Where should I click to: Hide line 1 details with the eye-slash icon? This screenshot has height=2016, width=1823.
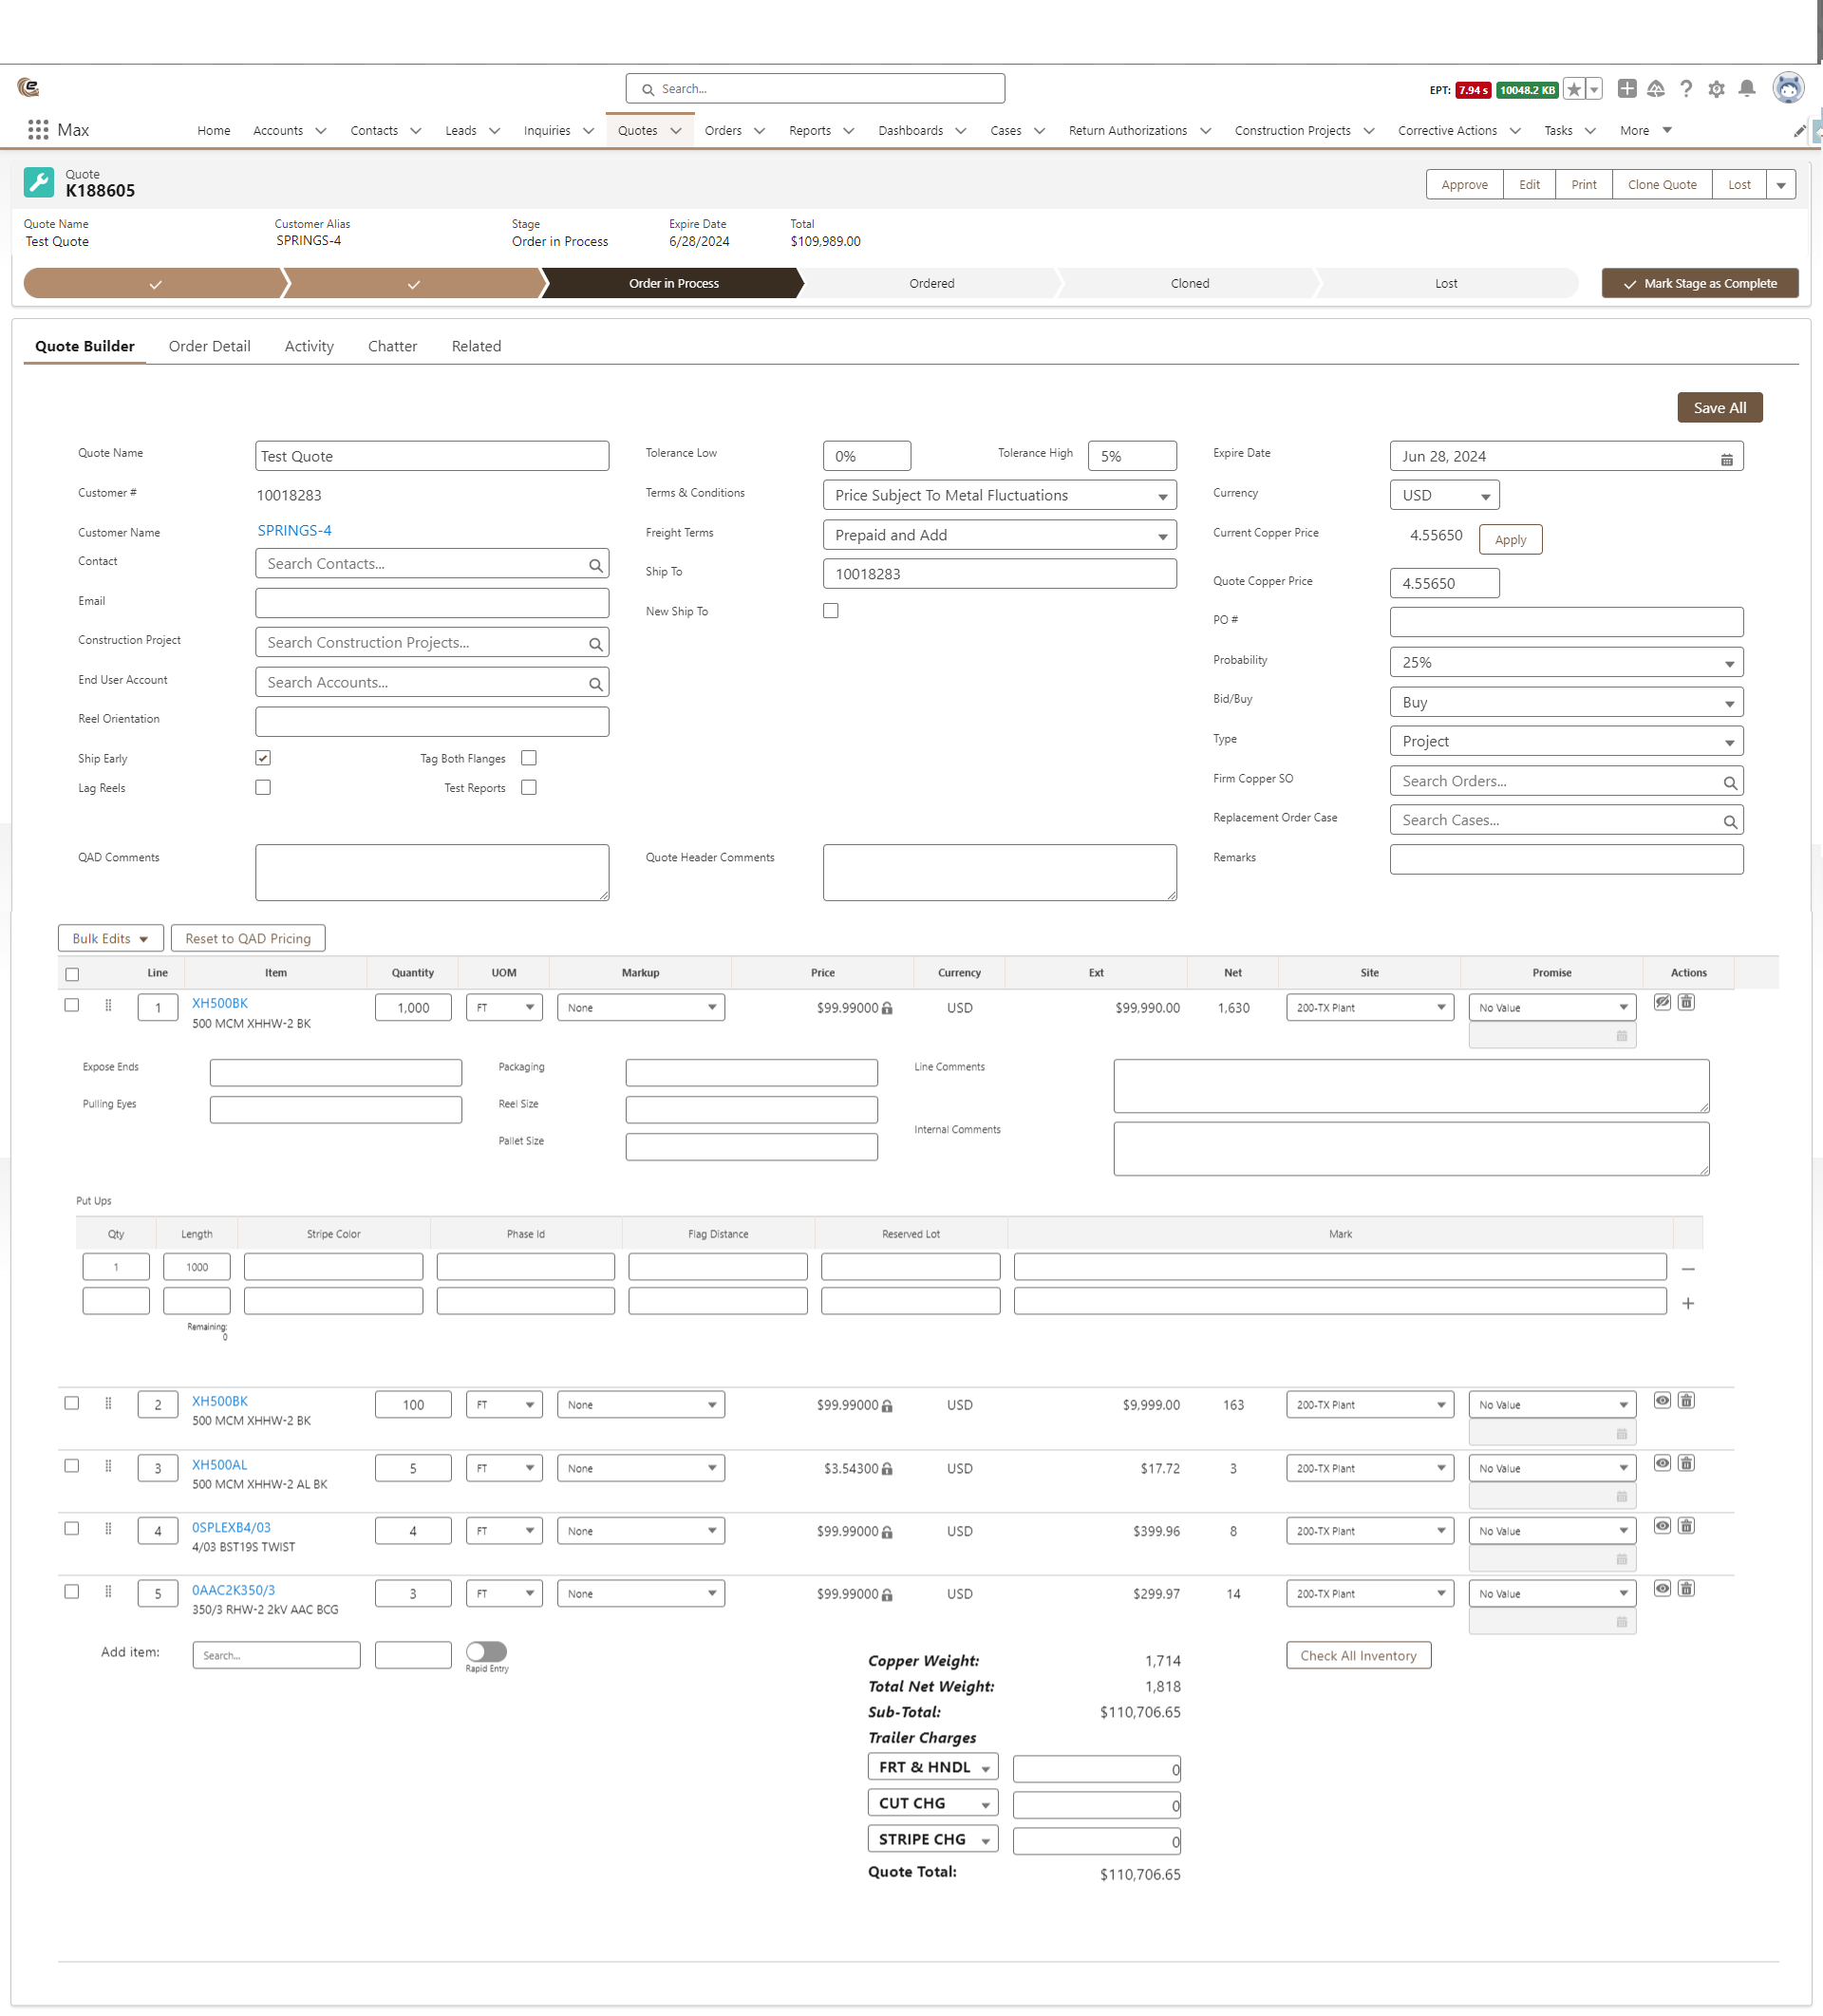pos(1662,1002)
